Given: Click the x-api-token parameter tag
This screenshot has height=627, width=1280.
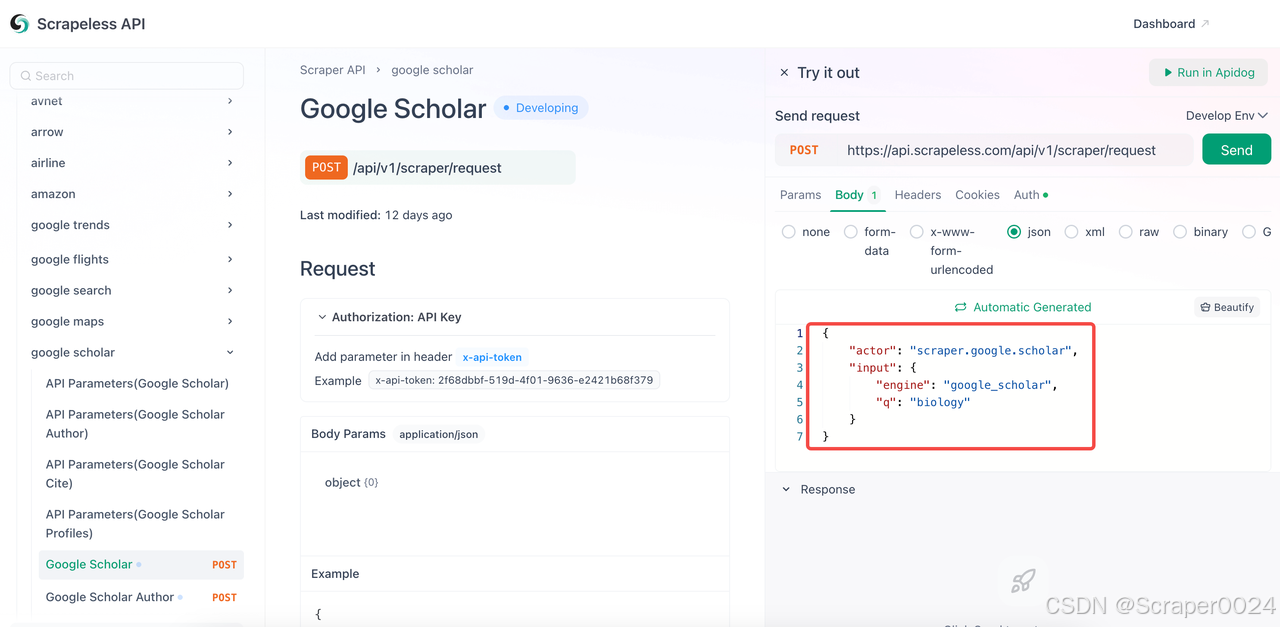Looking at the screenshot, I should [x=492, y=357].
